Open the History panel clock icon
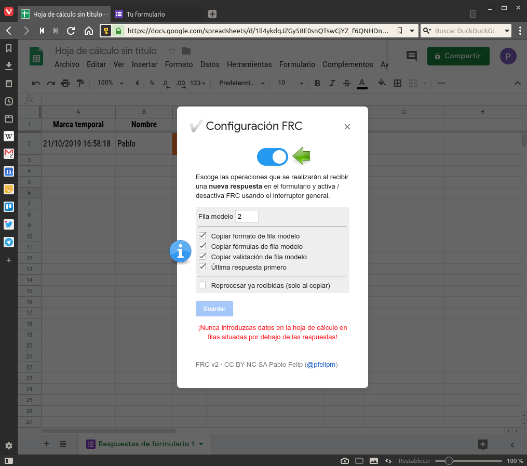Screen dimensions: 527x466 tap(9, 101)
